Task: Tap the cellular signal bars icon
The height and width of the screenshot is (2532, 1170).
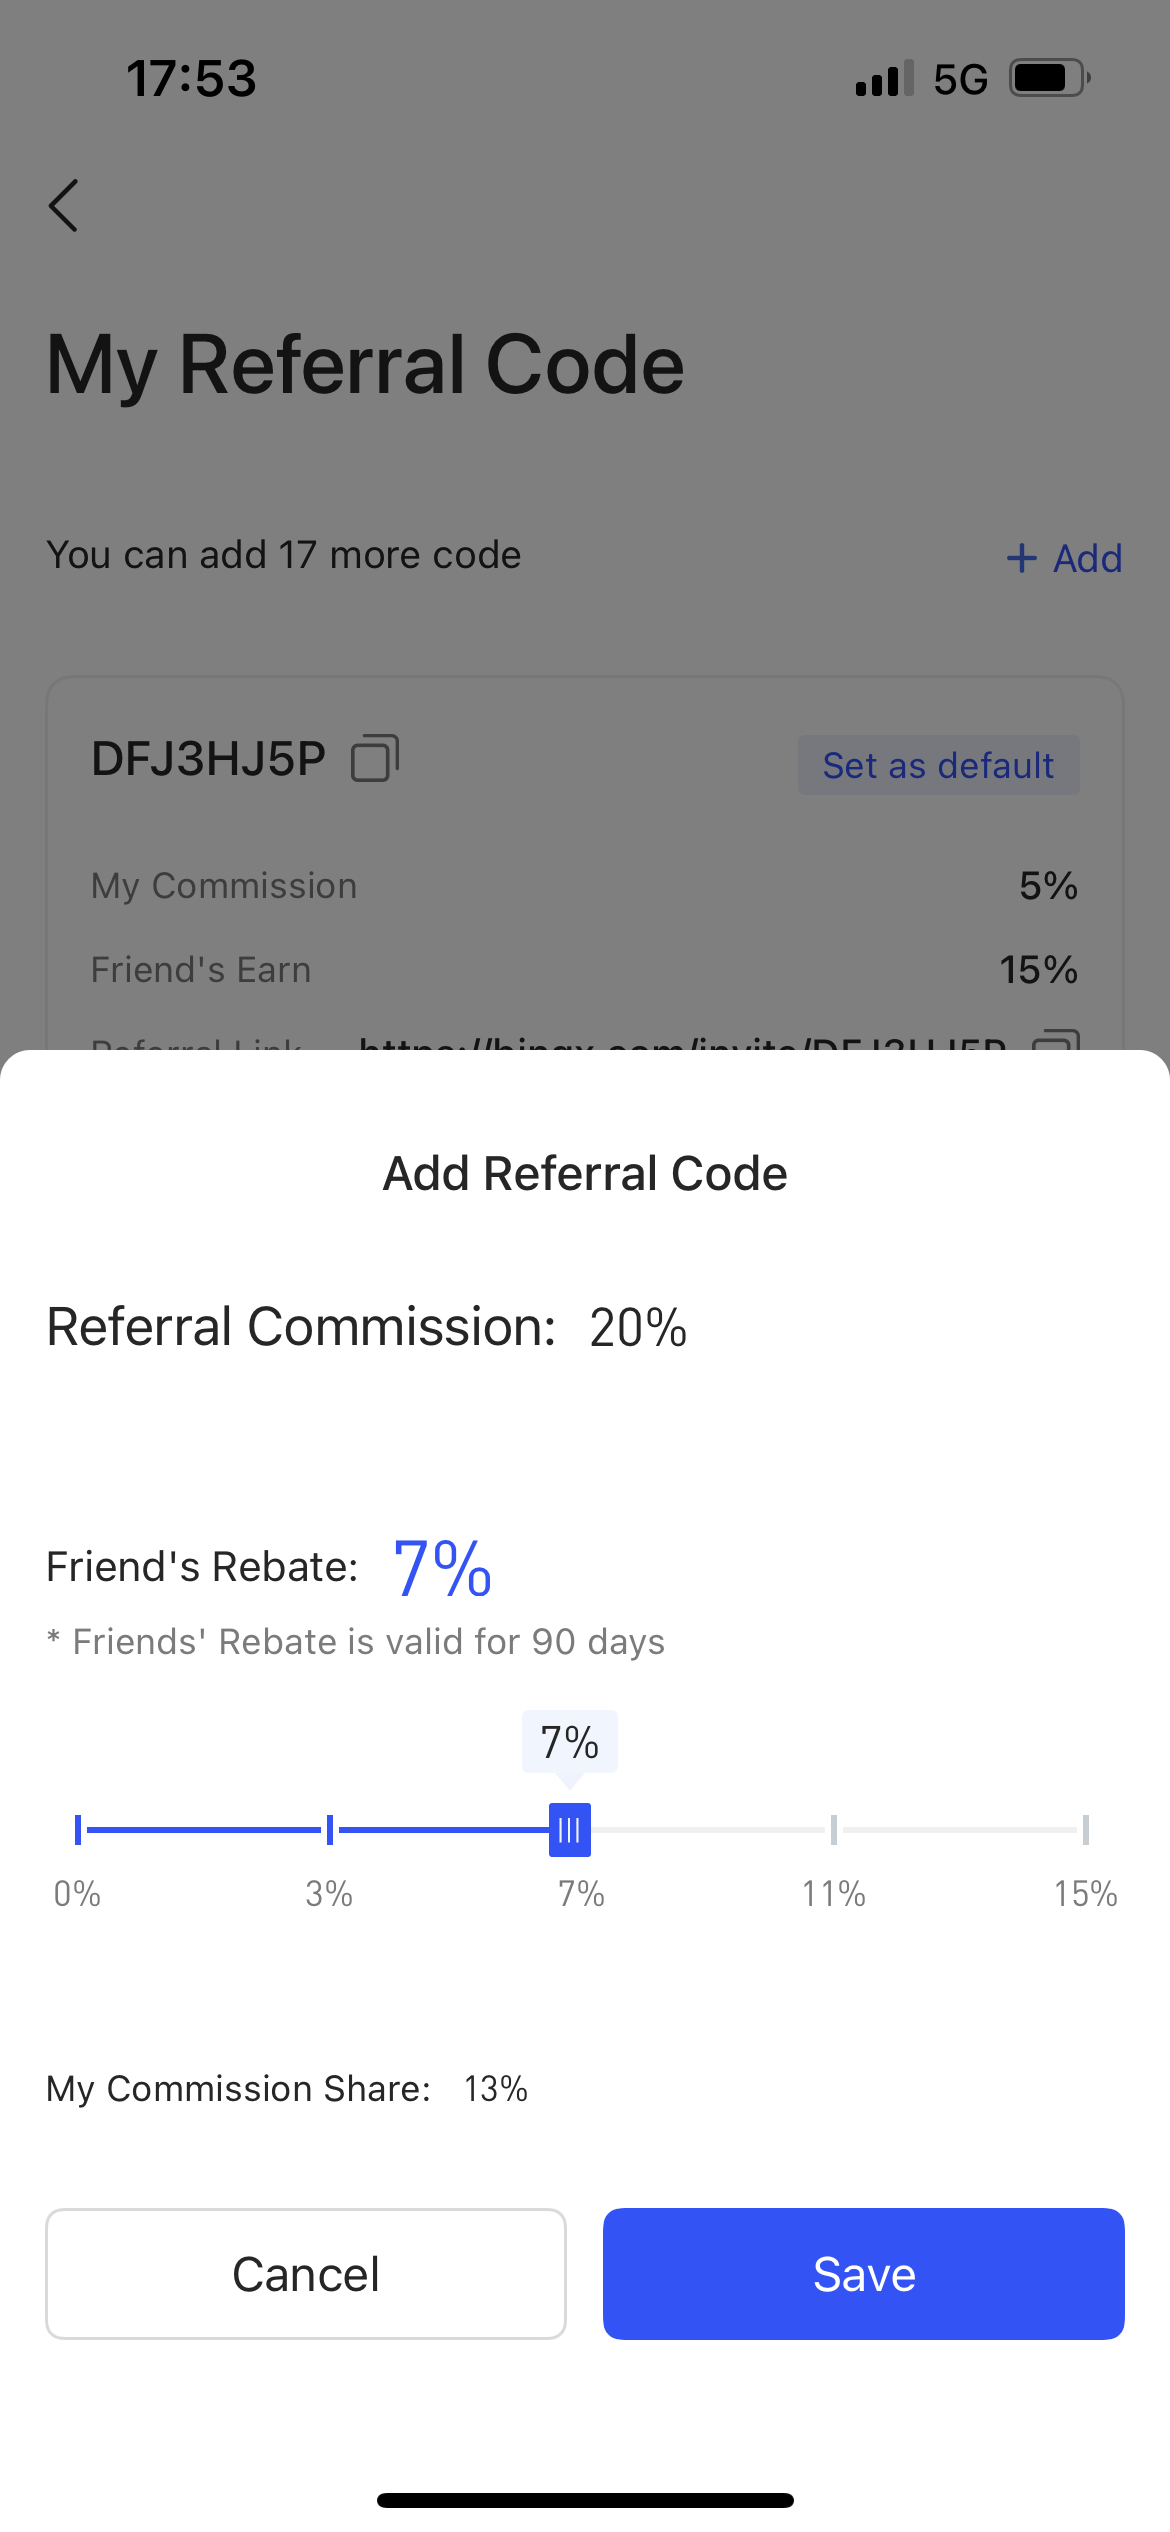Action: pyautogui.click(x=884, y=78)
